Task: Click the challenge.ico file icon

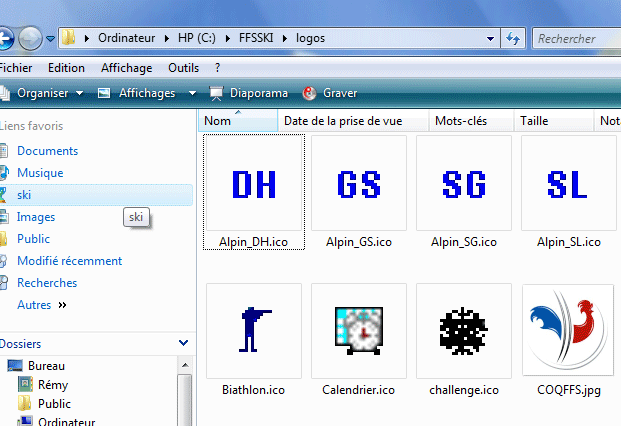Action: [464, 331]
